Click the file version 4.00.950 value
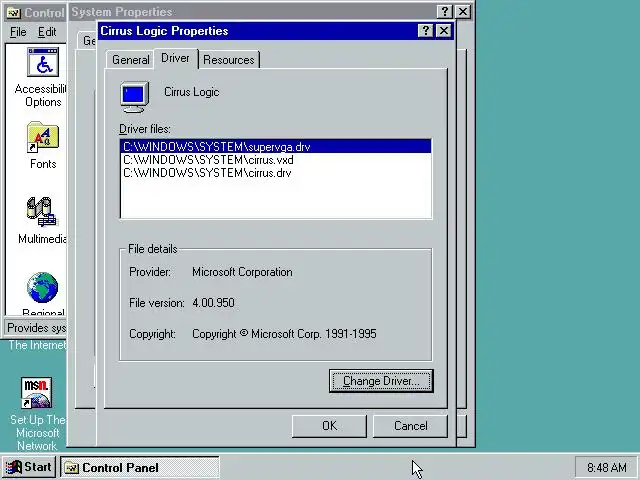This screenshot has height=480, width=640. pos(213,303)
